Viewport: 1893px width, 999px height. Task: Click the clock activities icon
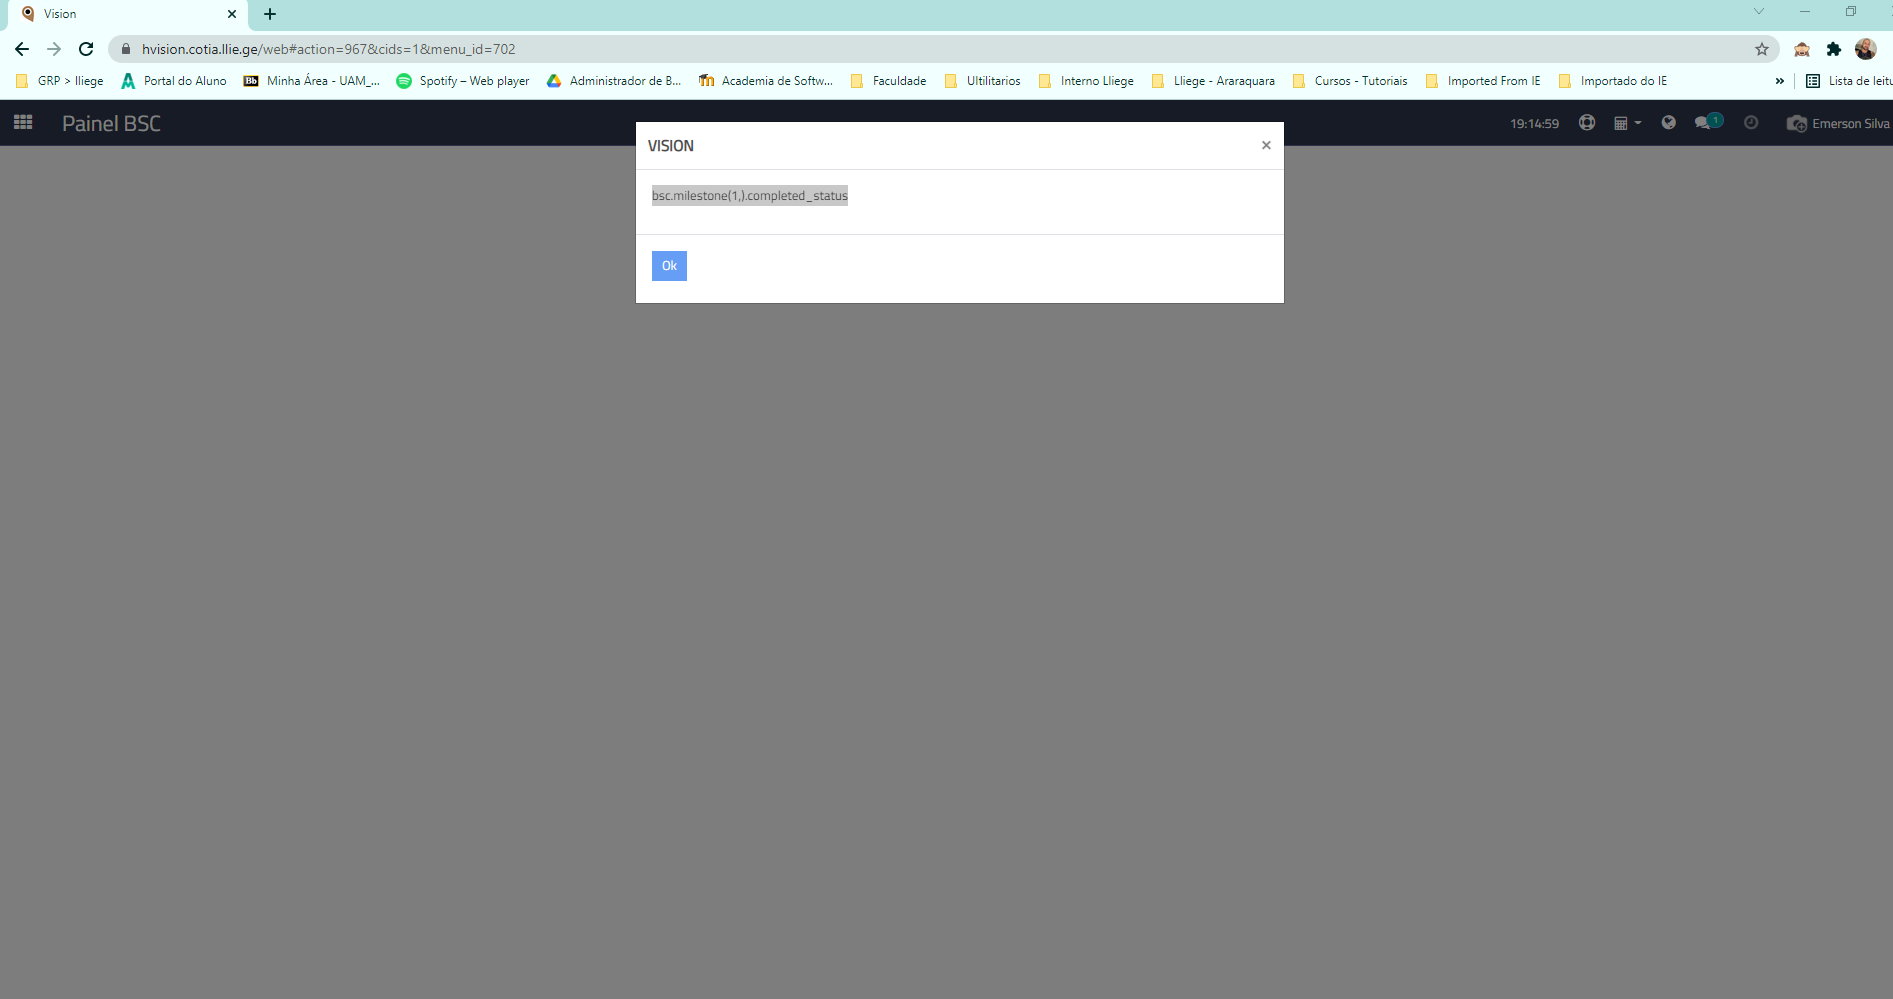click(x=1751, y=123)
